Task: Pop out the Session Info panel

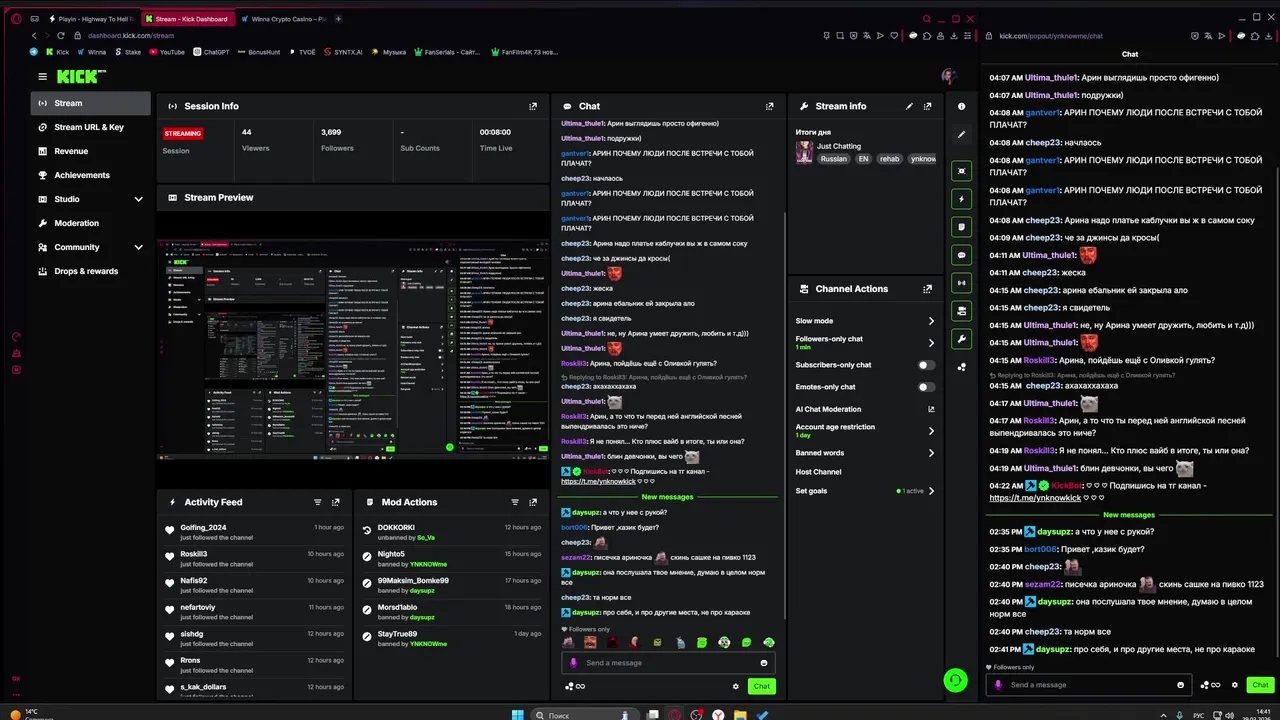Action: 533,106
